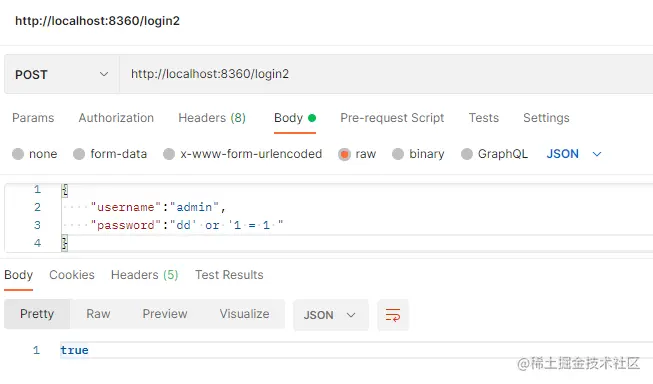The width and height of the screenshot is (653, 384).
Task: Click the "password" line in body editor
Action: coord(187,225)
